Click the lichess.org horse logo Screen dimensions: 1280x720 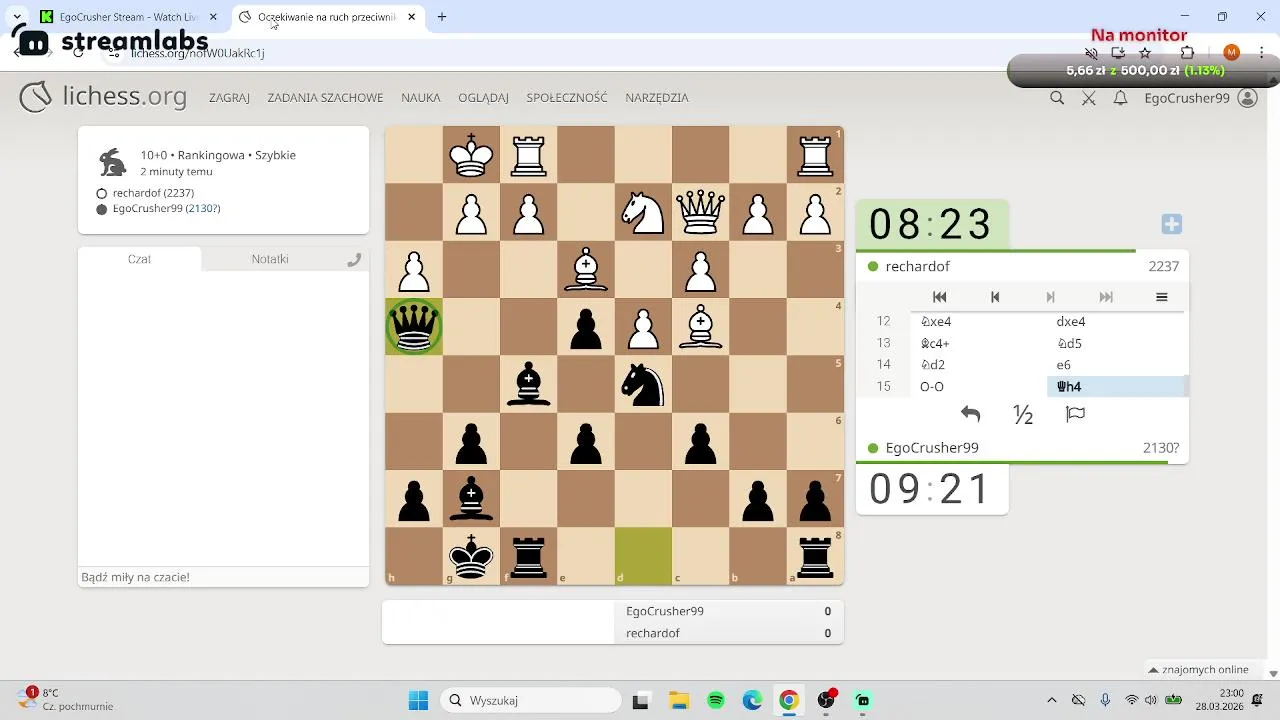pyautogui.click(x=36, y=97)
